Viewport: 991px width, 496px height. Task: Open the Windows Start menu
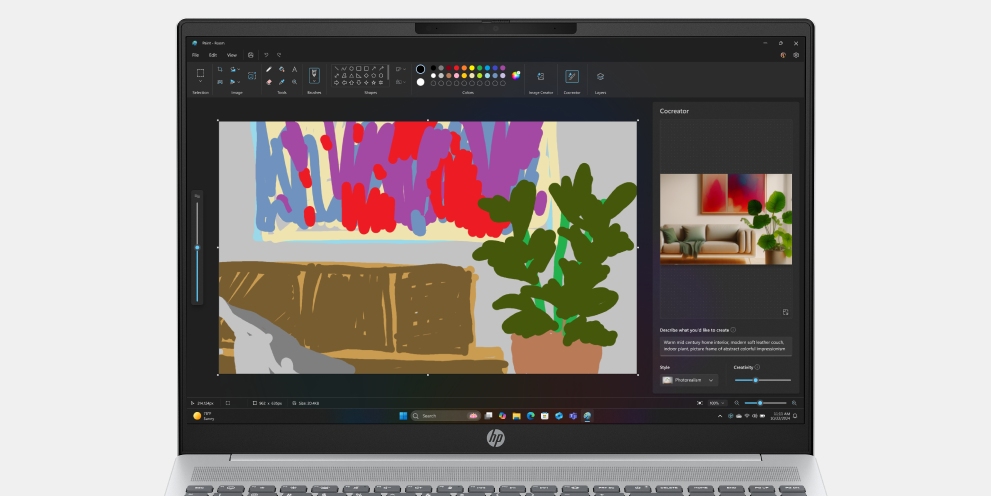click(403, 416)
